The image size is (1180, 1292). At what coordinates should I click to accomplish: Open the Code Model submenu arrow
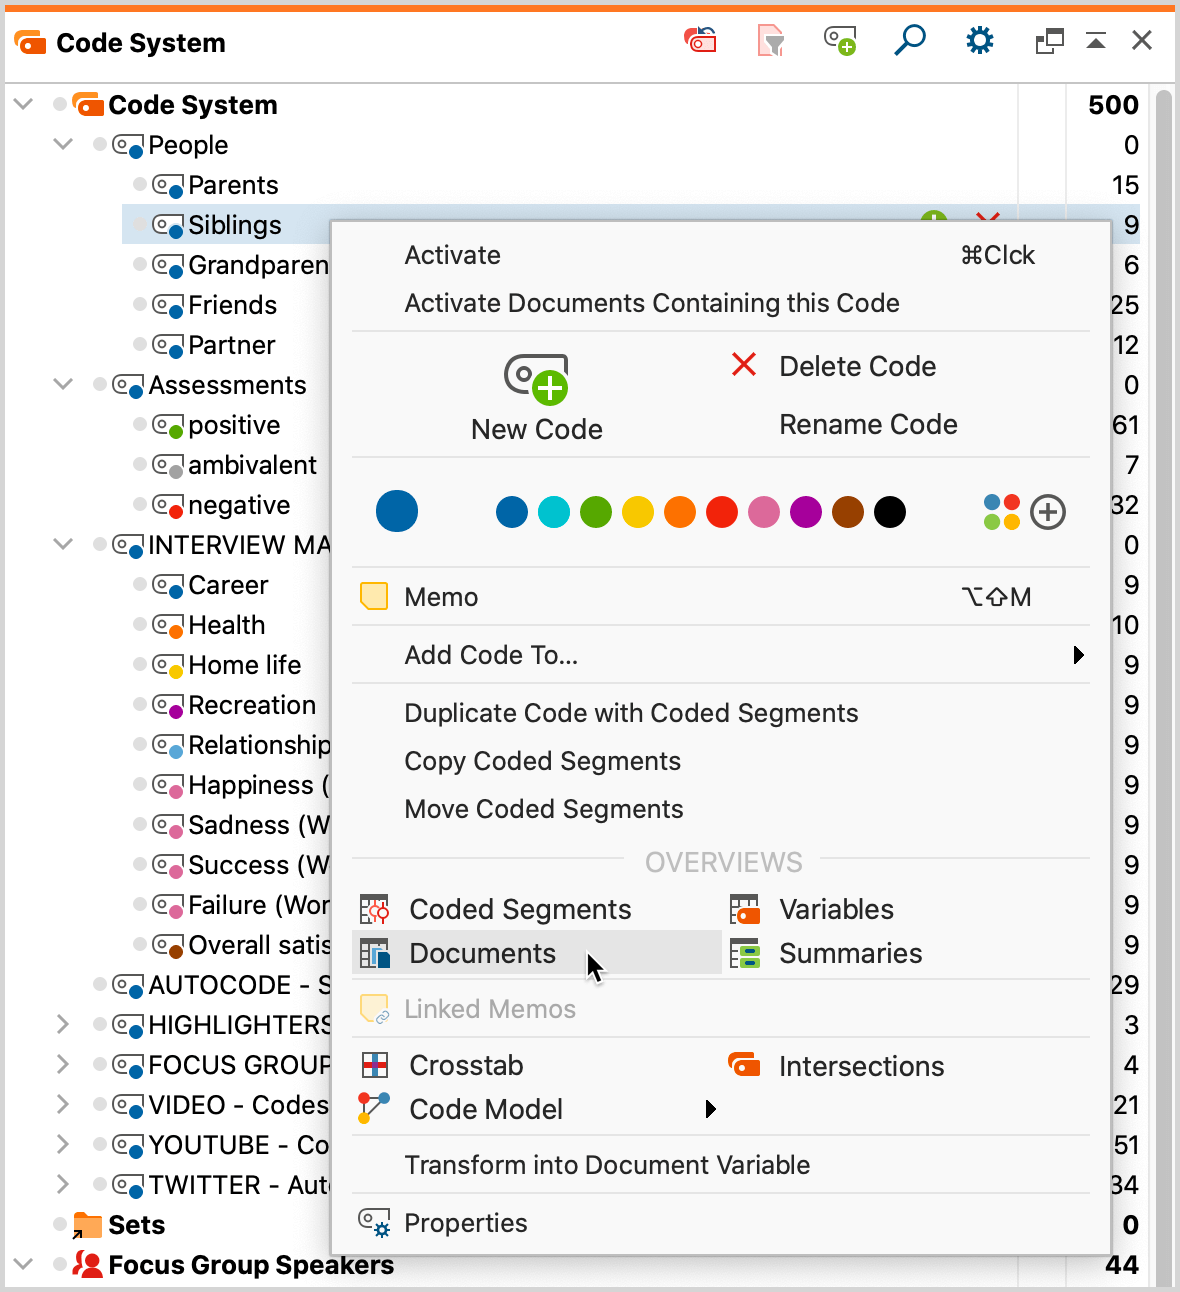[710, 1109]
